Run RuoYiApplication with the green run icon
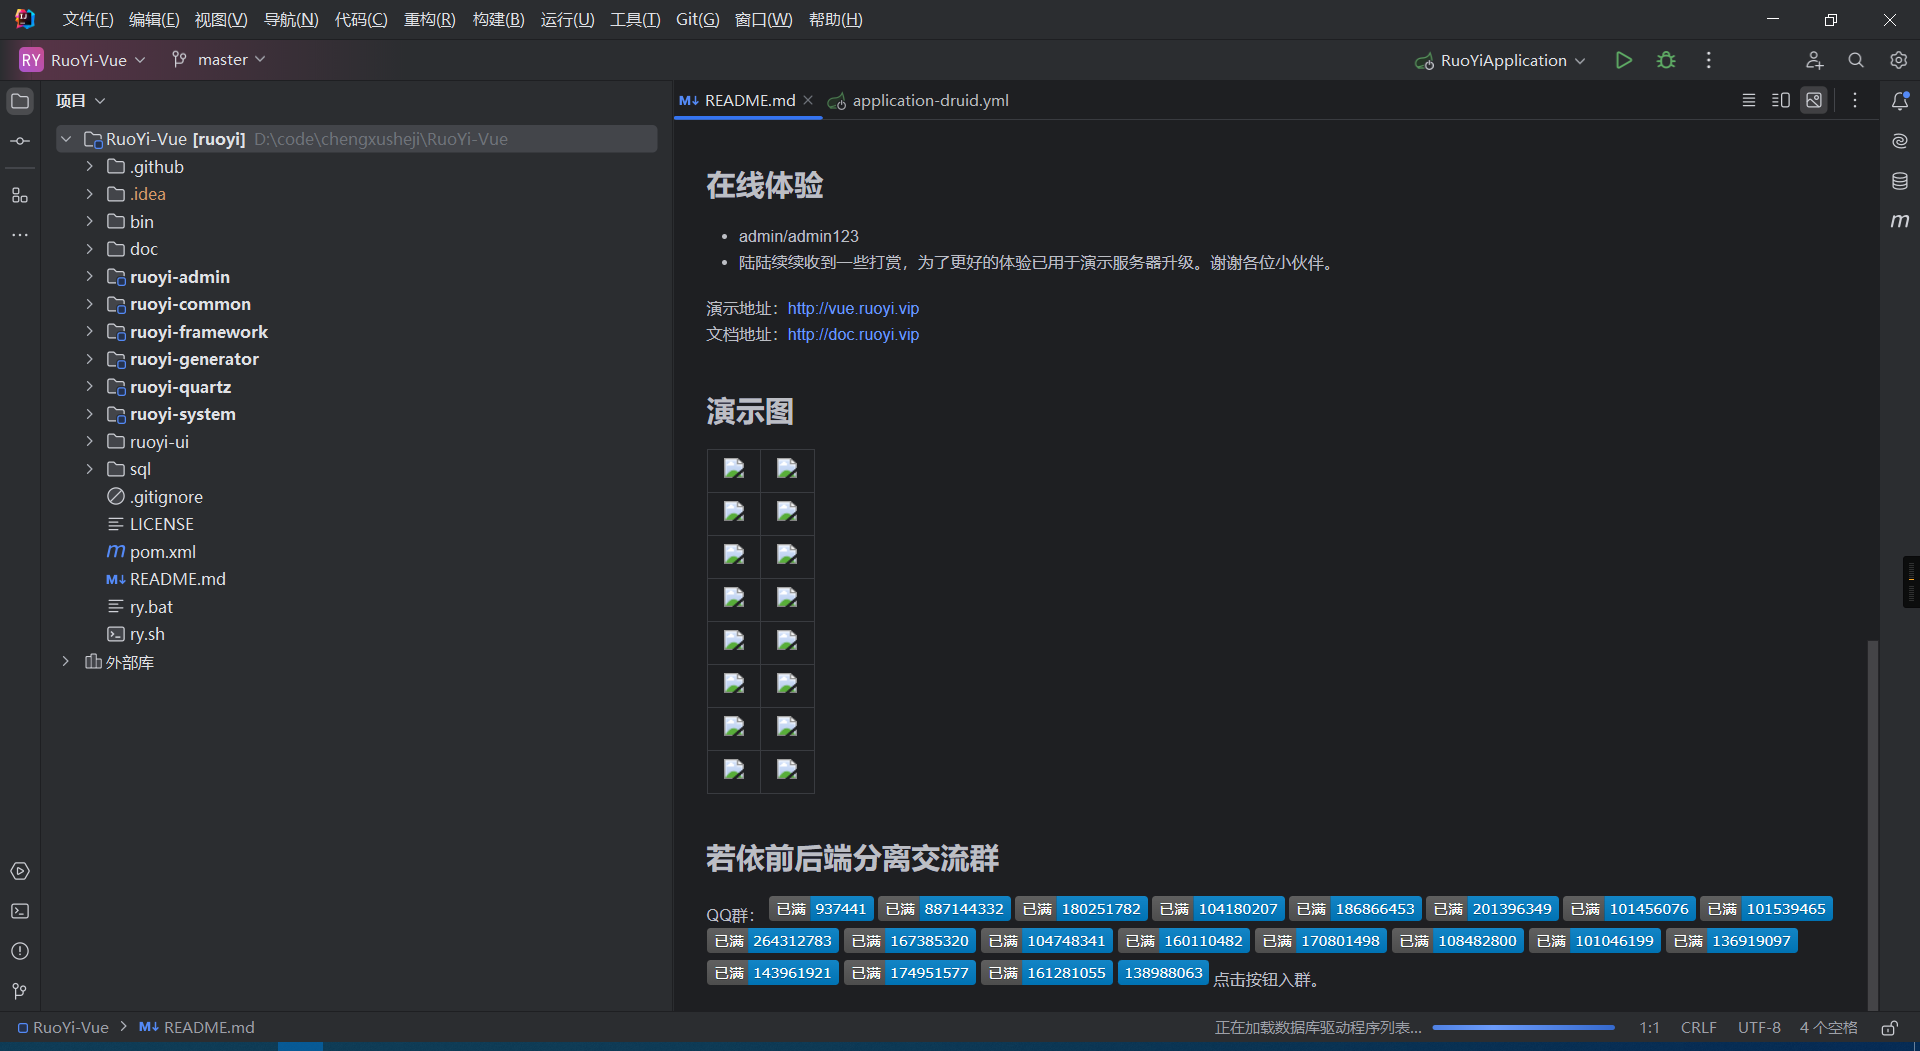The height and width of the screenshot is (1051, 1920). pyautogui.click(x=1623, y=60)
